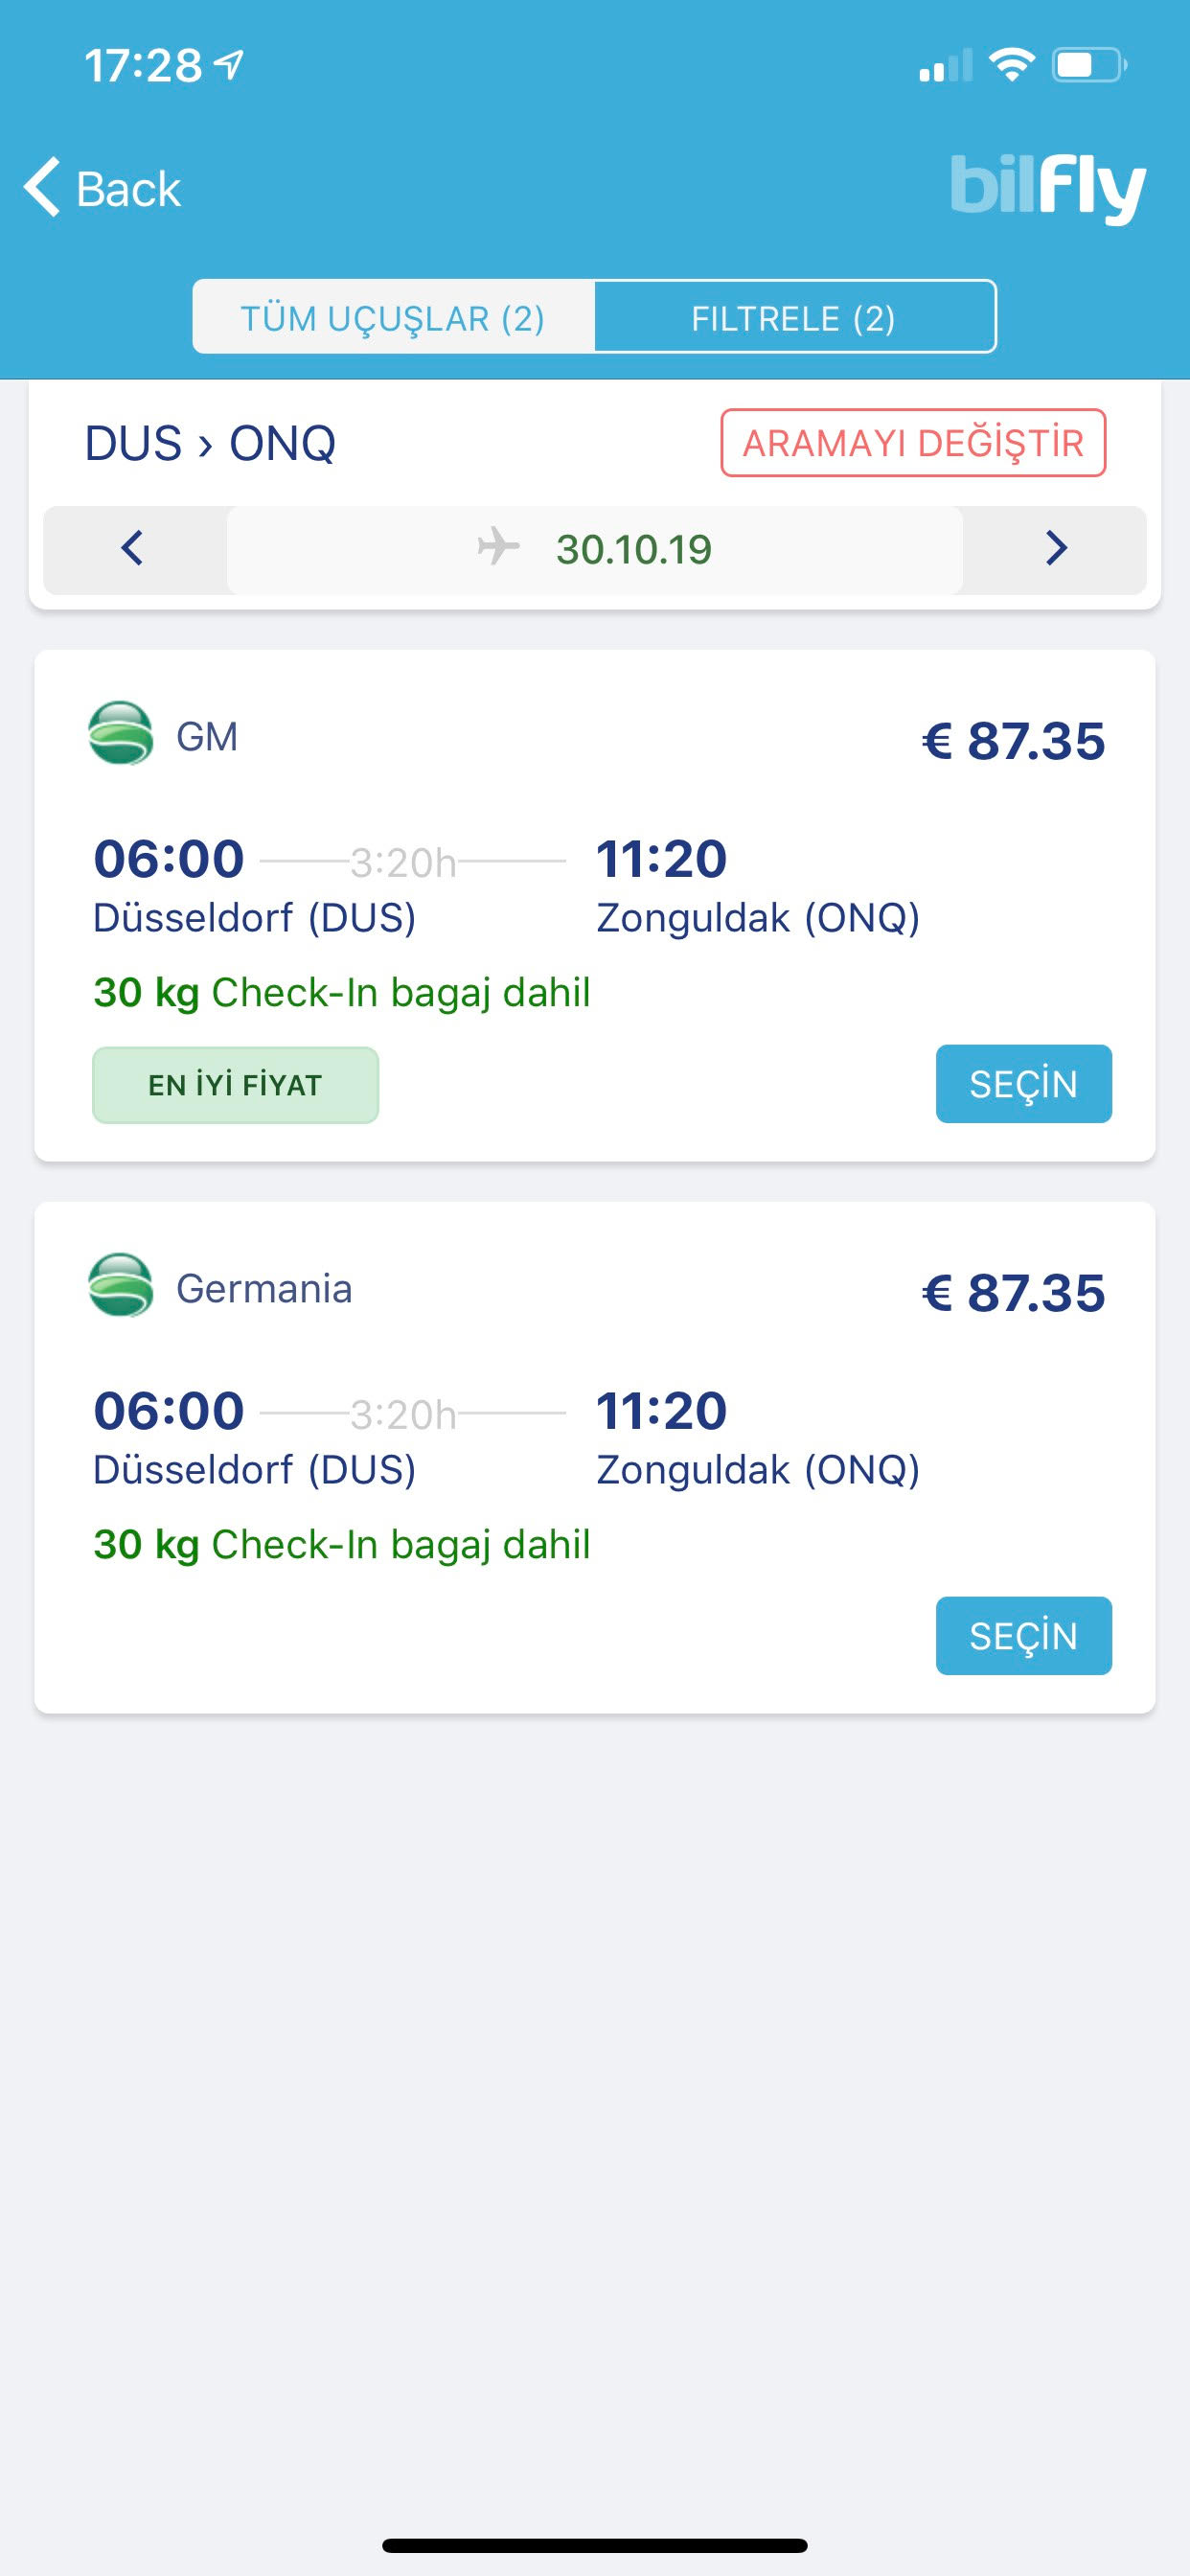Go to previous day with left chevron
Screen dimensions: 1190x2576
[x=132, y=548]
